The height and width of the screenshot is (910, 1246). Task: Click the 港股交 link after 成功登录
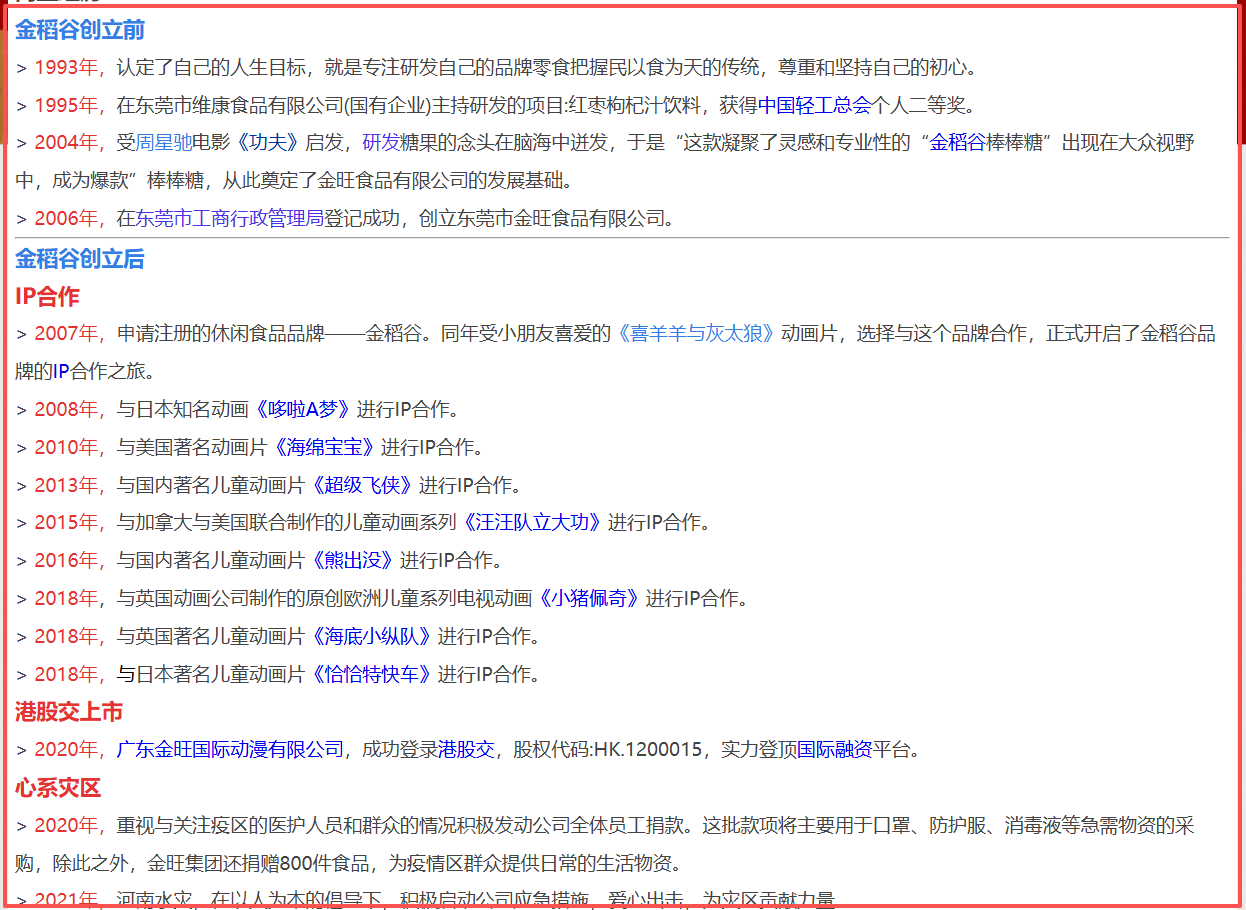466,749
